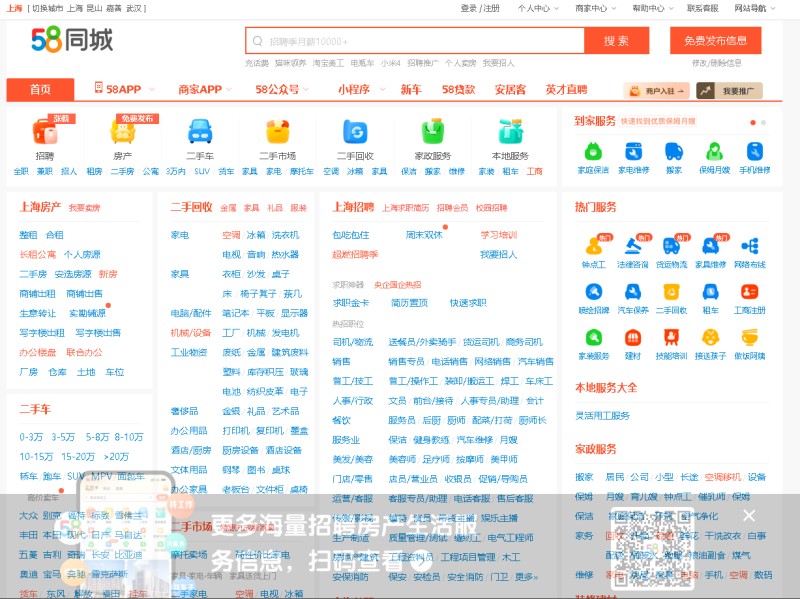Image resolution: width=800 pixels, height=599 pixels.
Task: Open the 技能培训 service icon
Action: click(671, 338)
